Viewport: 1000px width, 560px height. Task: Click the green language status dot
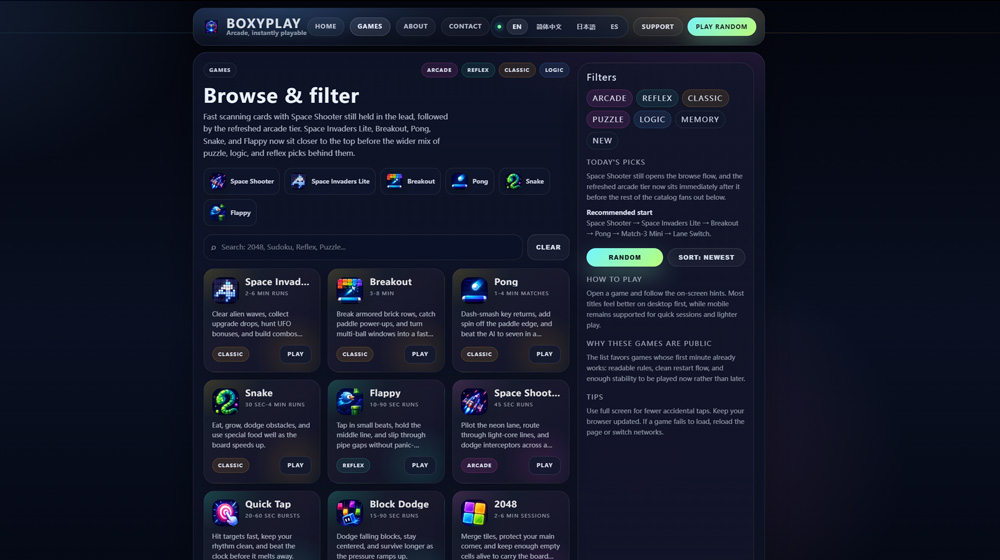click(499, 27)
